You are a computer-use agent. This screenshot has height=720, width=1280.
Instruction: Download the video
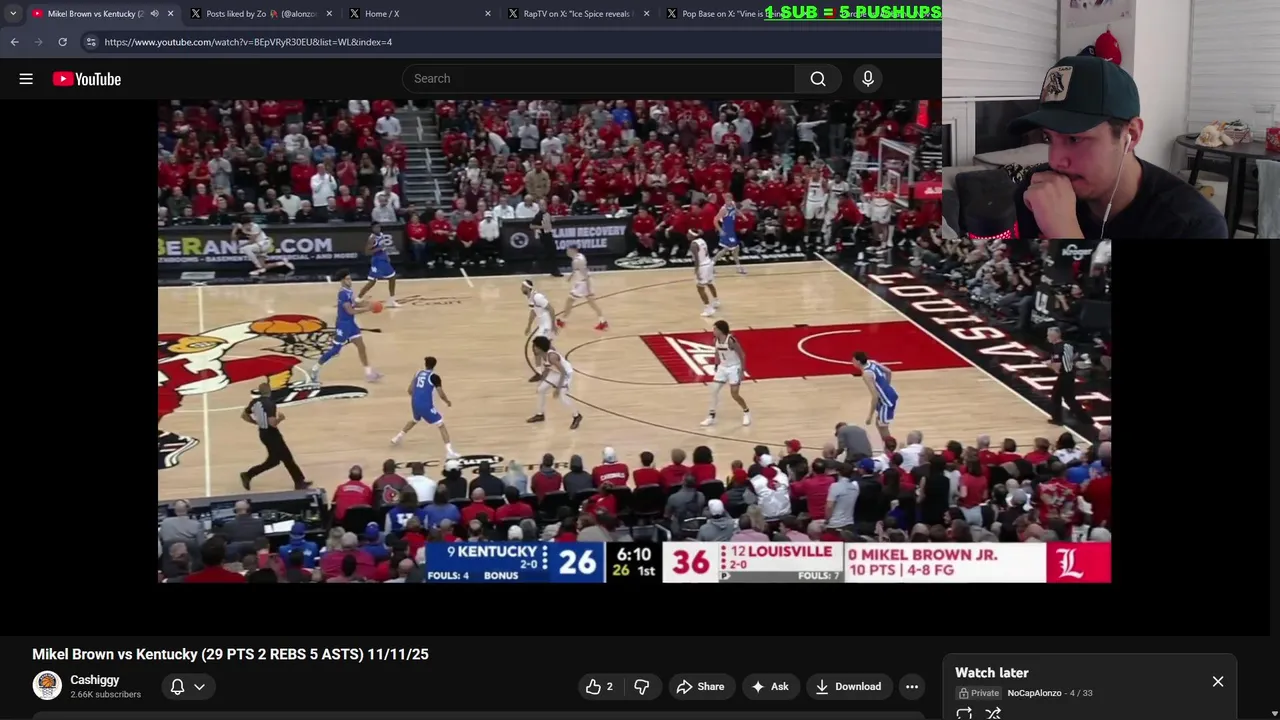click(849, 687)
